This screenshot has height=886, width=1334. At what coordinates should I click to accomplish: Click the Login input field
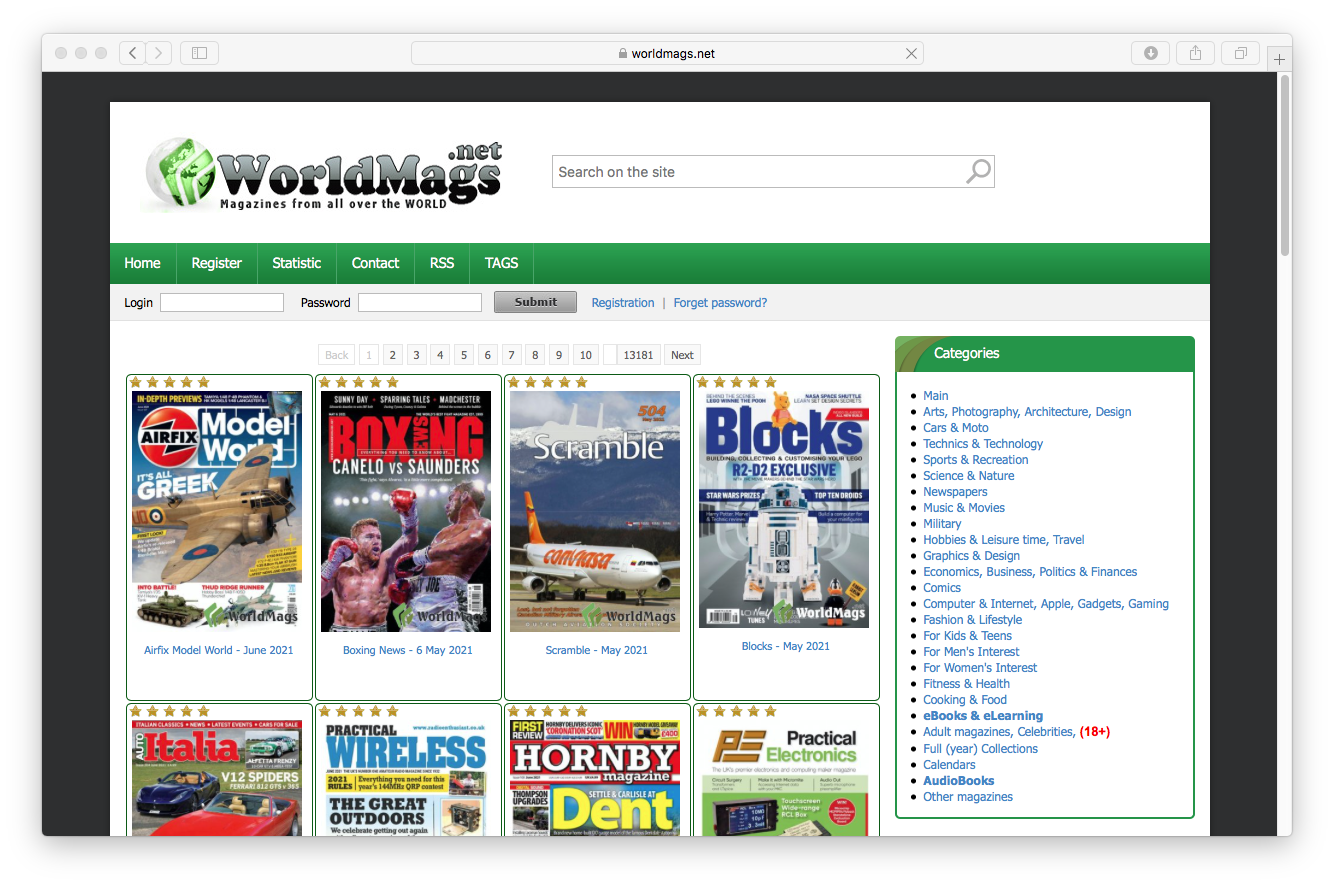222,302
